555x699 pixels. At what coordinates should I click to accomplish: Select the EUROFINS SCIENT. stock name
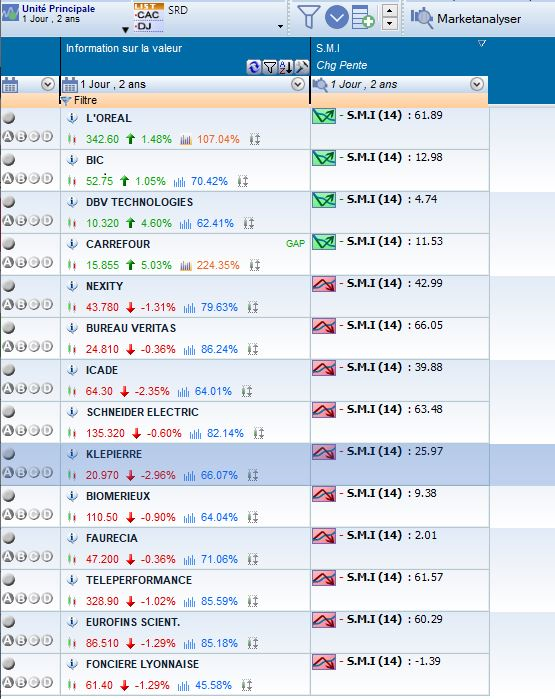(x=133, y=622)
